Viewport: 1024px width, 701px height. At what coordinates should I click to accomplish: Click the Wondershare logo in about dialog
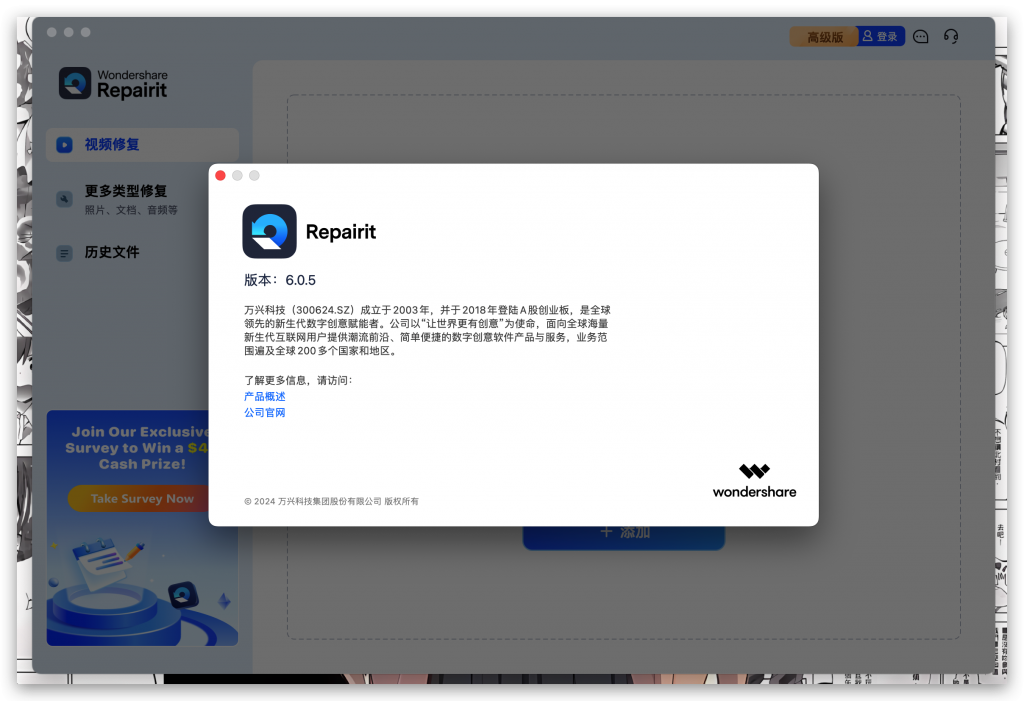coord(754,481)
